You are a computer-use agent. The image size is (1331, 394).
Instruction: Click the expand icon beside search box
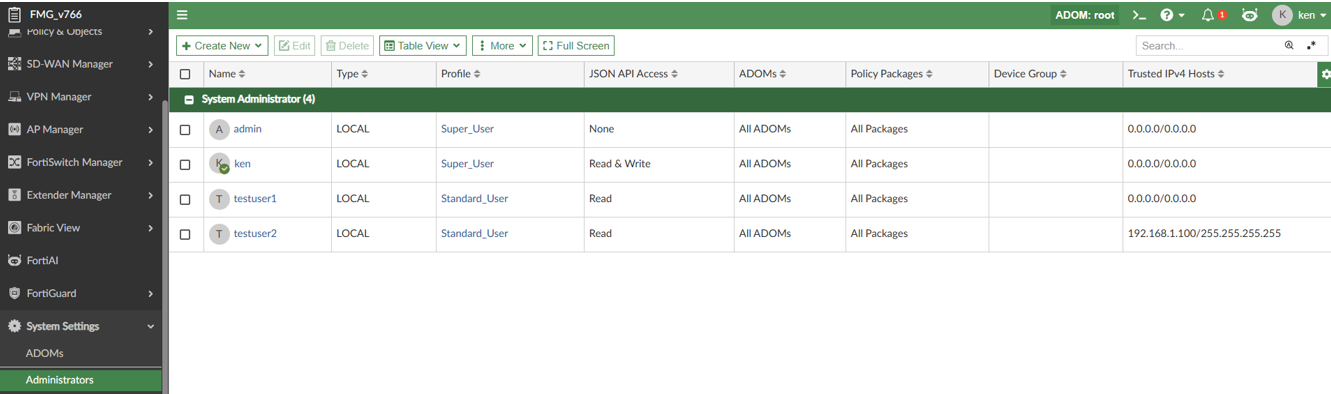coord(1312,46)
